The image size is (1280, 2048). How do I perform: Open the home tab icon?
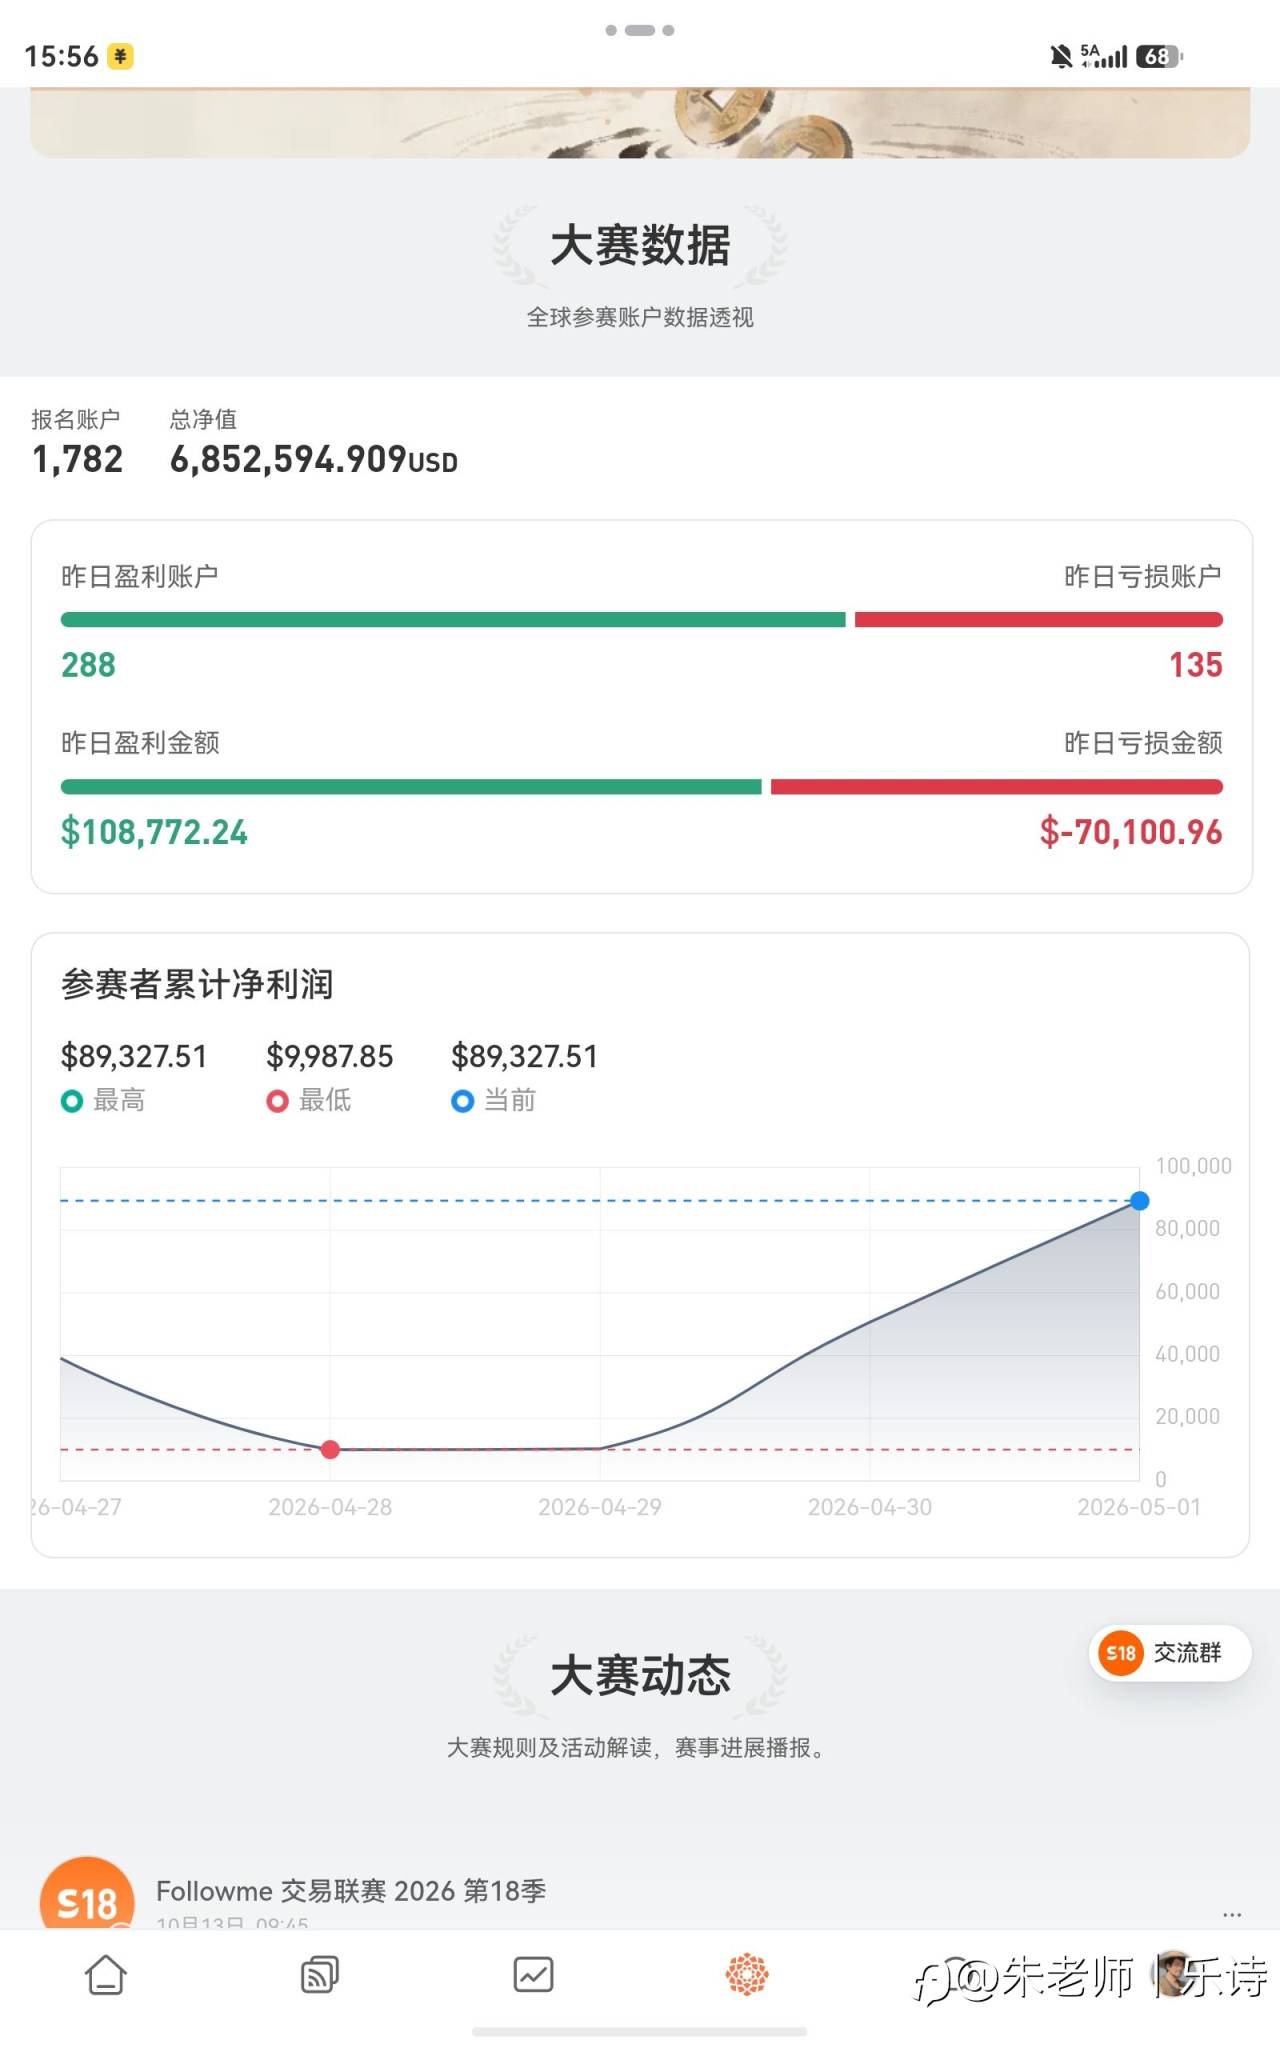pos(106,1975)
